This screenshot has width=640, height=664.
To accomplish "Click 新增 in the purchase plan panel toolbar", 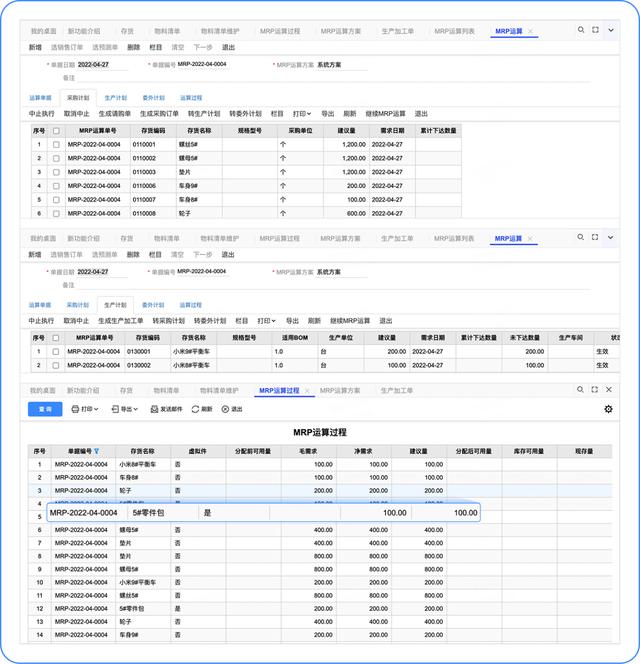I will pos(35,47).
